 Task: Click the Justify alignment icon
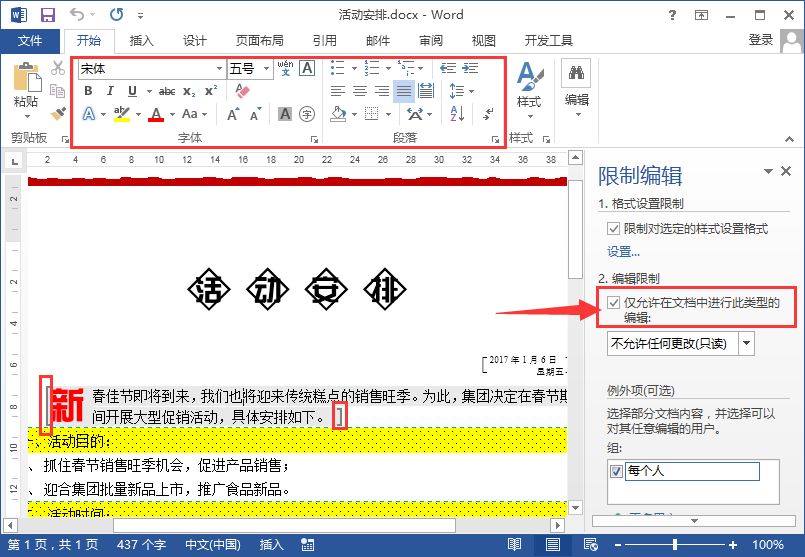[x=404, y=91]
